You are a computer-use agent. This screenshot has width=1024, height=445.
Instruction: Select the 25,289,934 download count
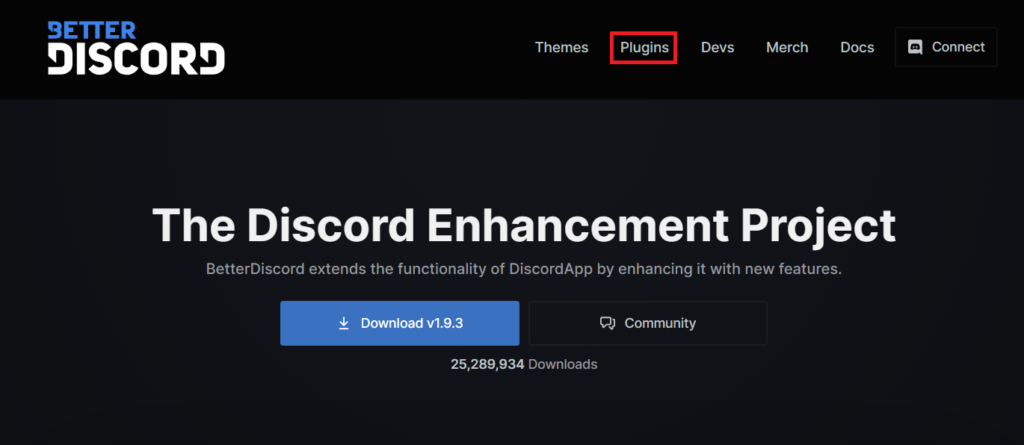coord(487,365)
